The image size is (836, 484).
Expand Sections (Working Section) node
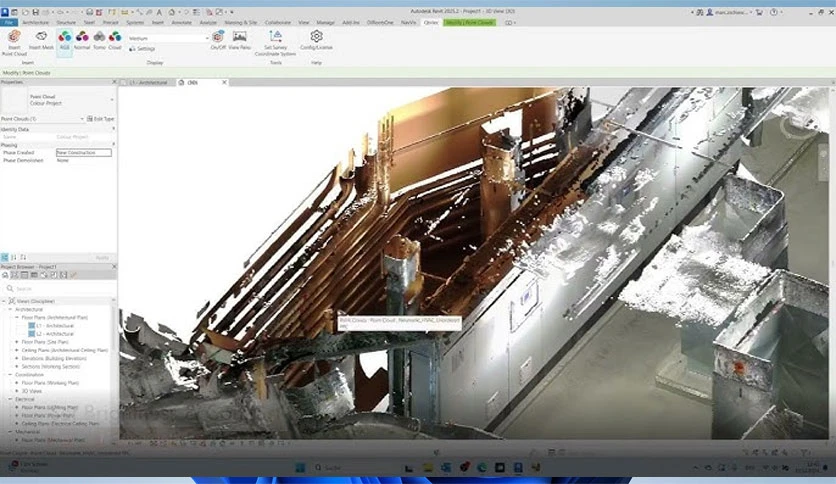[x=17, y=367]
